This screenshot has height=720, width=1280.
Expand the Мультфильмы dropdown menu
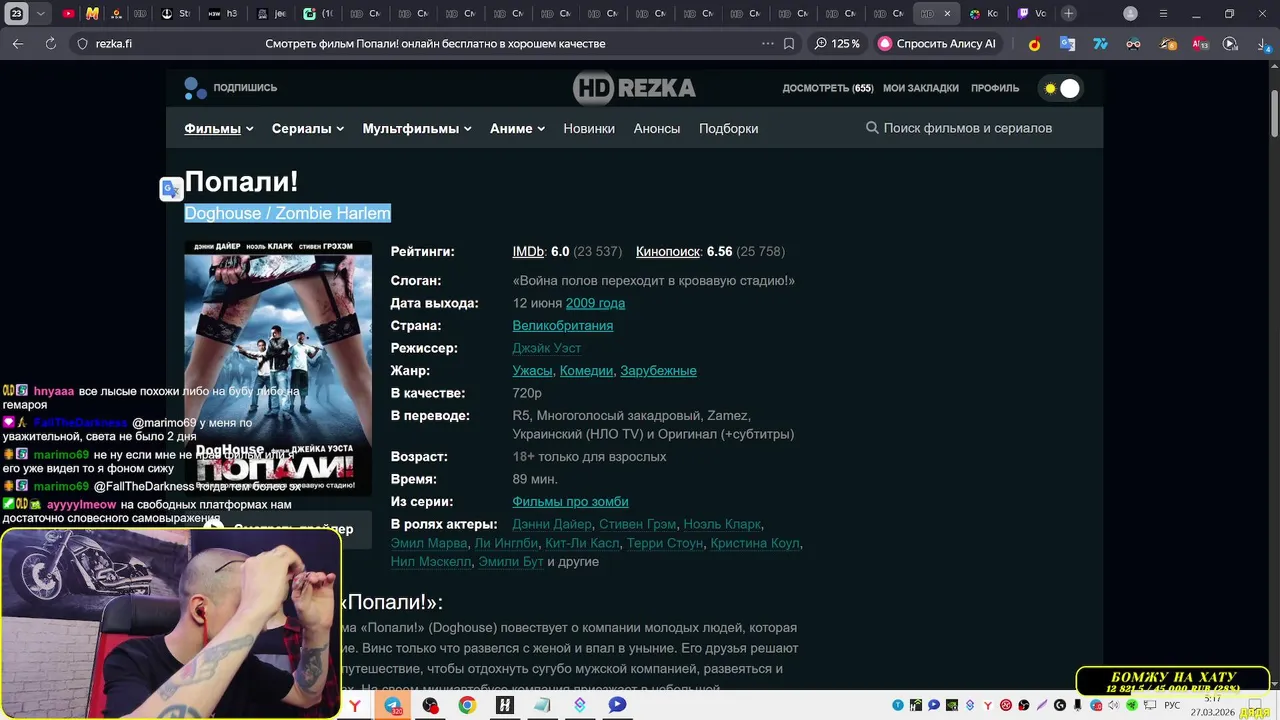point(417,128)
